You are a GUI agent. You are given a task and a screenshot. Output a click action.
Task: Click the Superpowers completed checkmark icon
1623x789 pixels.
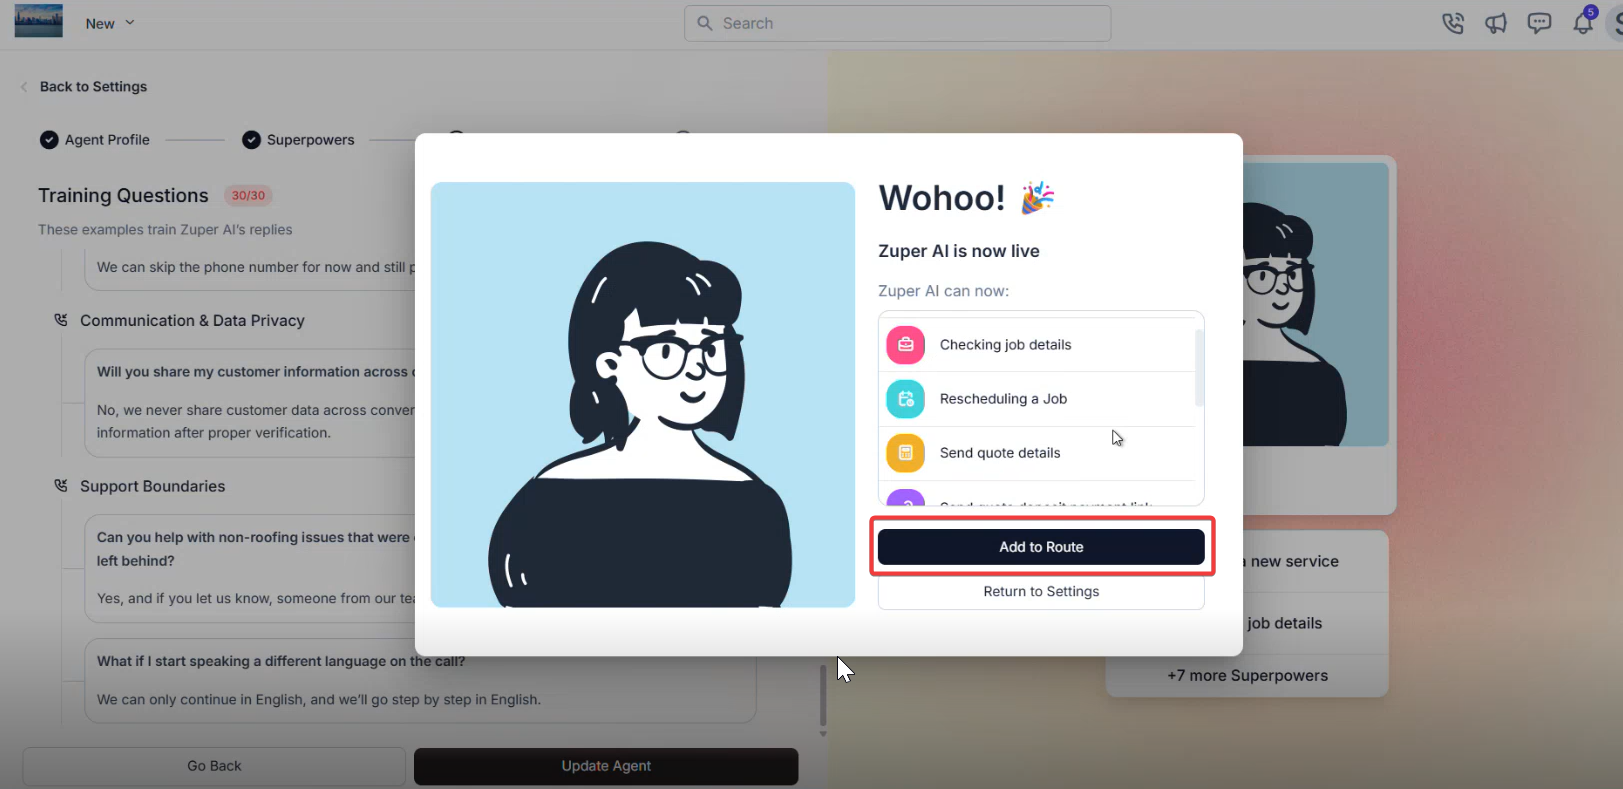pyautogui.click(x=251, y=140)
